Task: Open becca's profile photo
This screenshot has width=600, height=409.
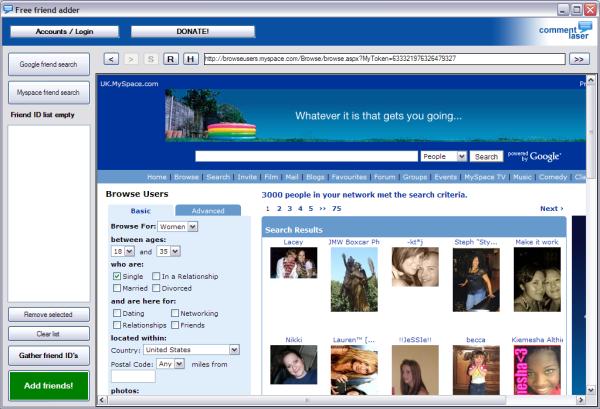Action: (x=476, y=370)
